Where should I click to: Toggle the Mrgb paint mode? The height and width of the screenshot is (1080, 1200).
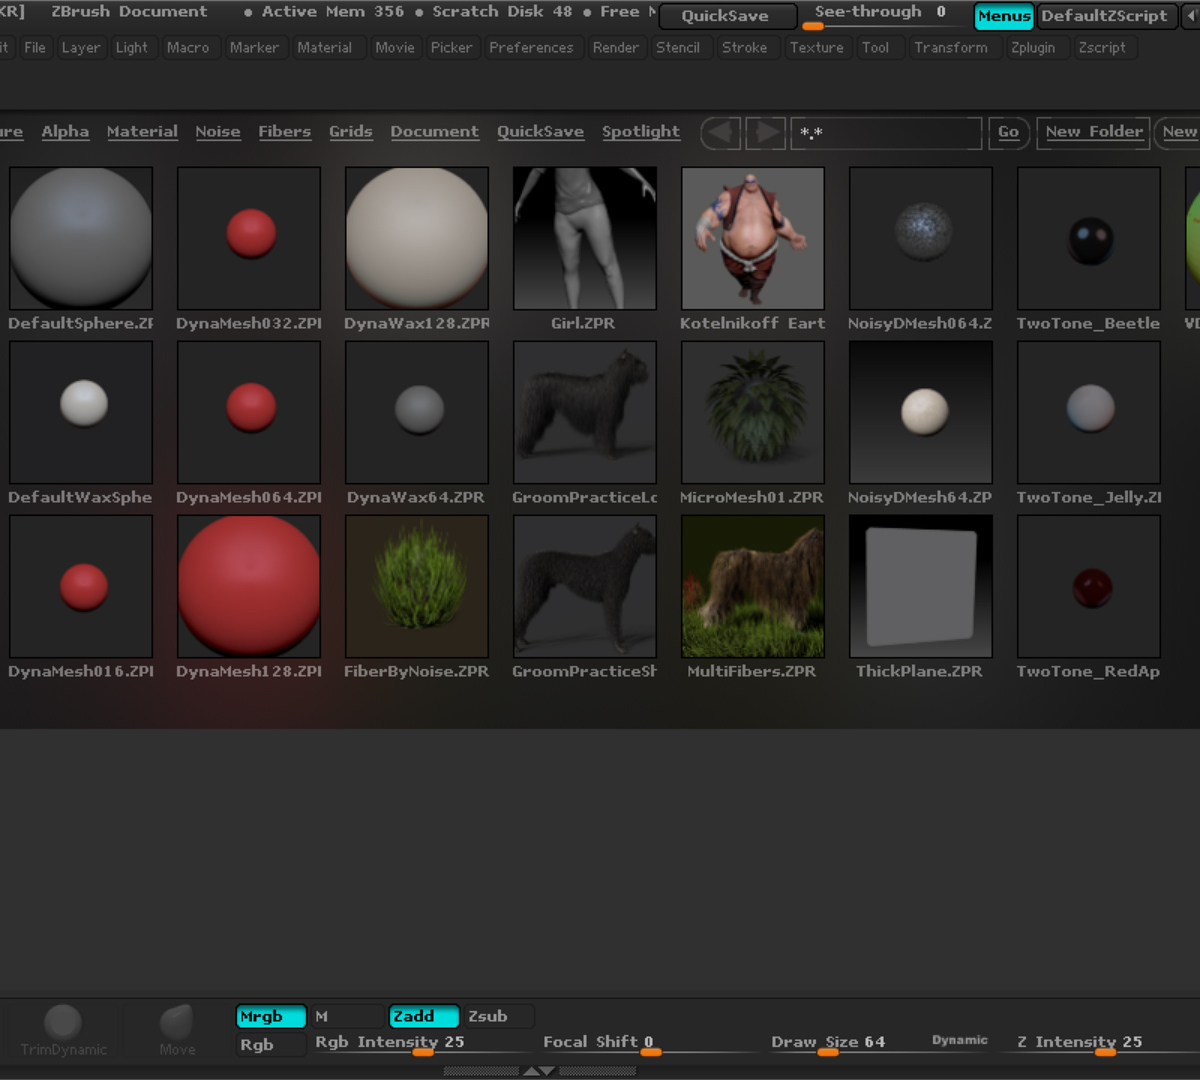coord(271,1016)
